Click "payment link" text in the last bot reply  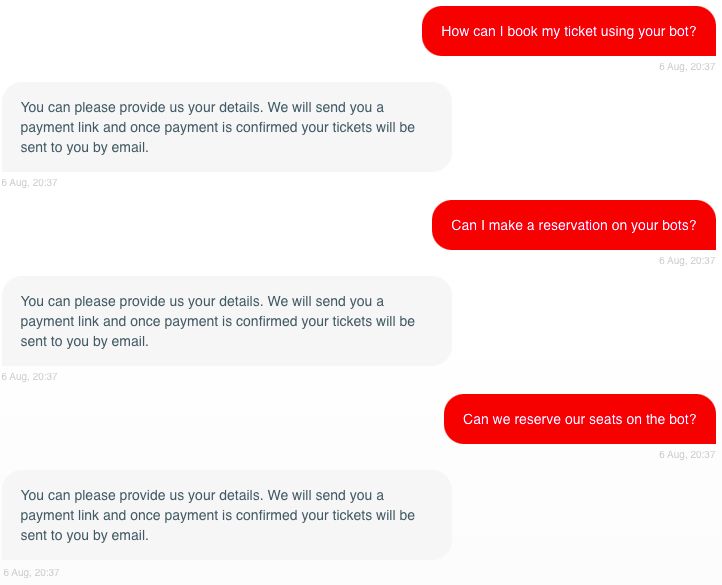pyautogui.click(x=59, y=516)
